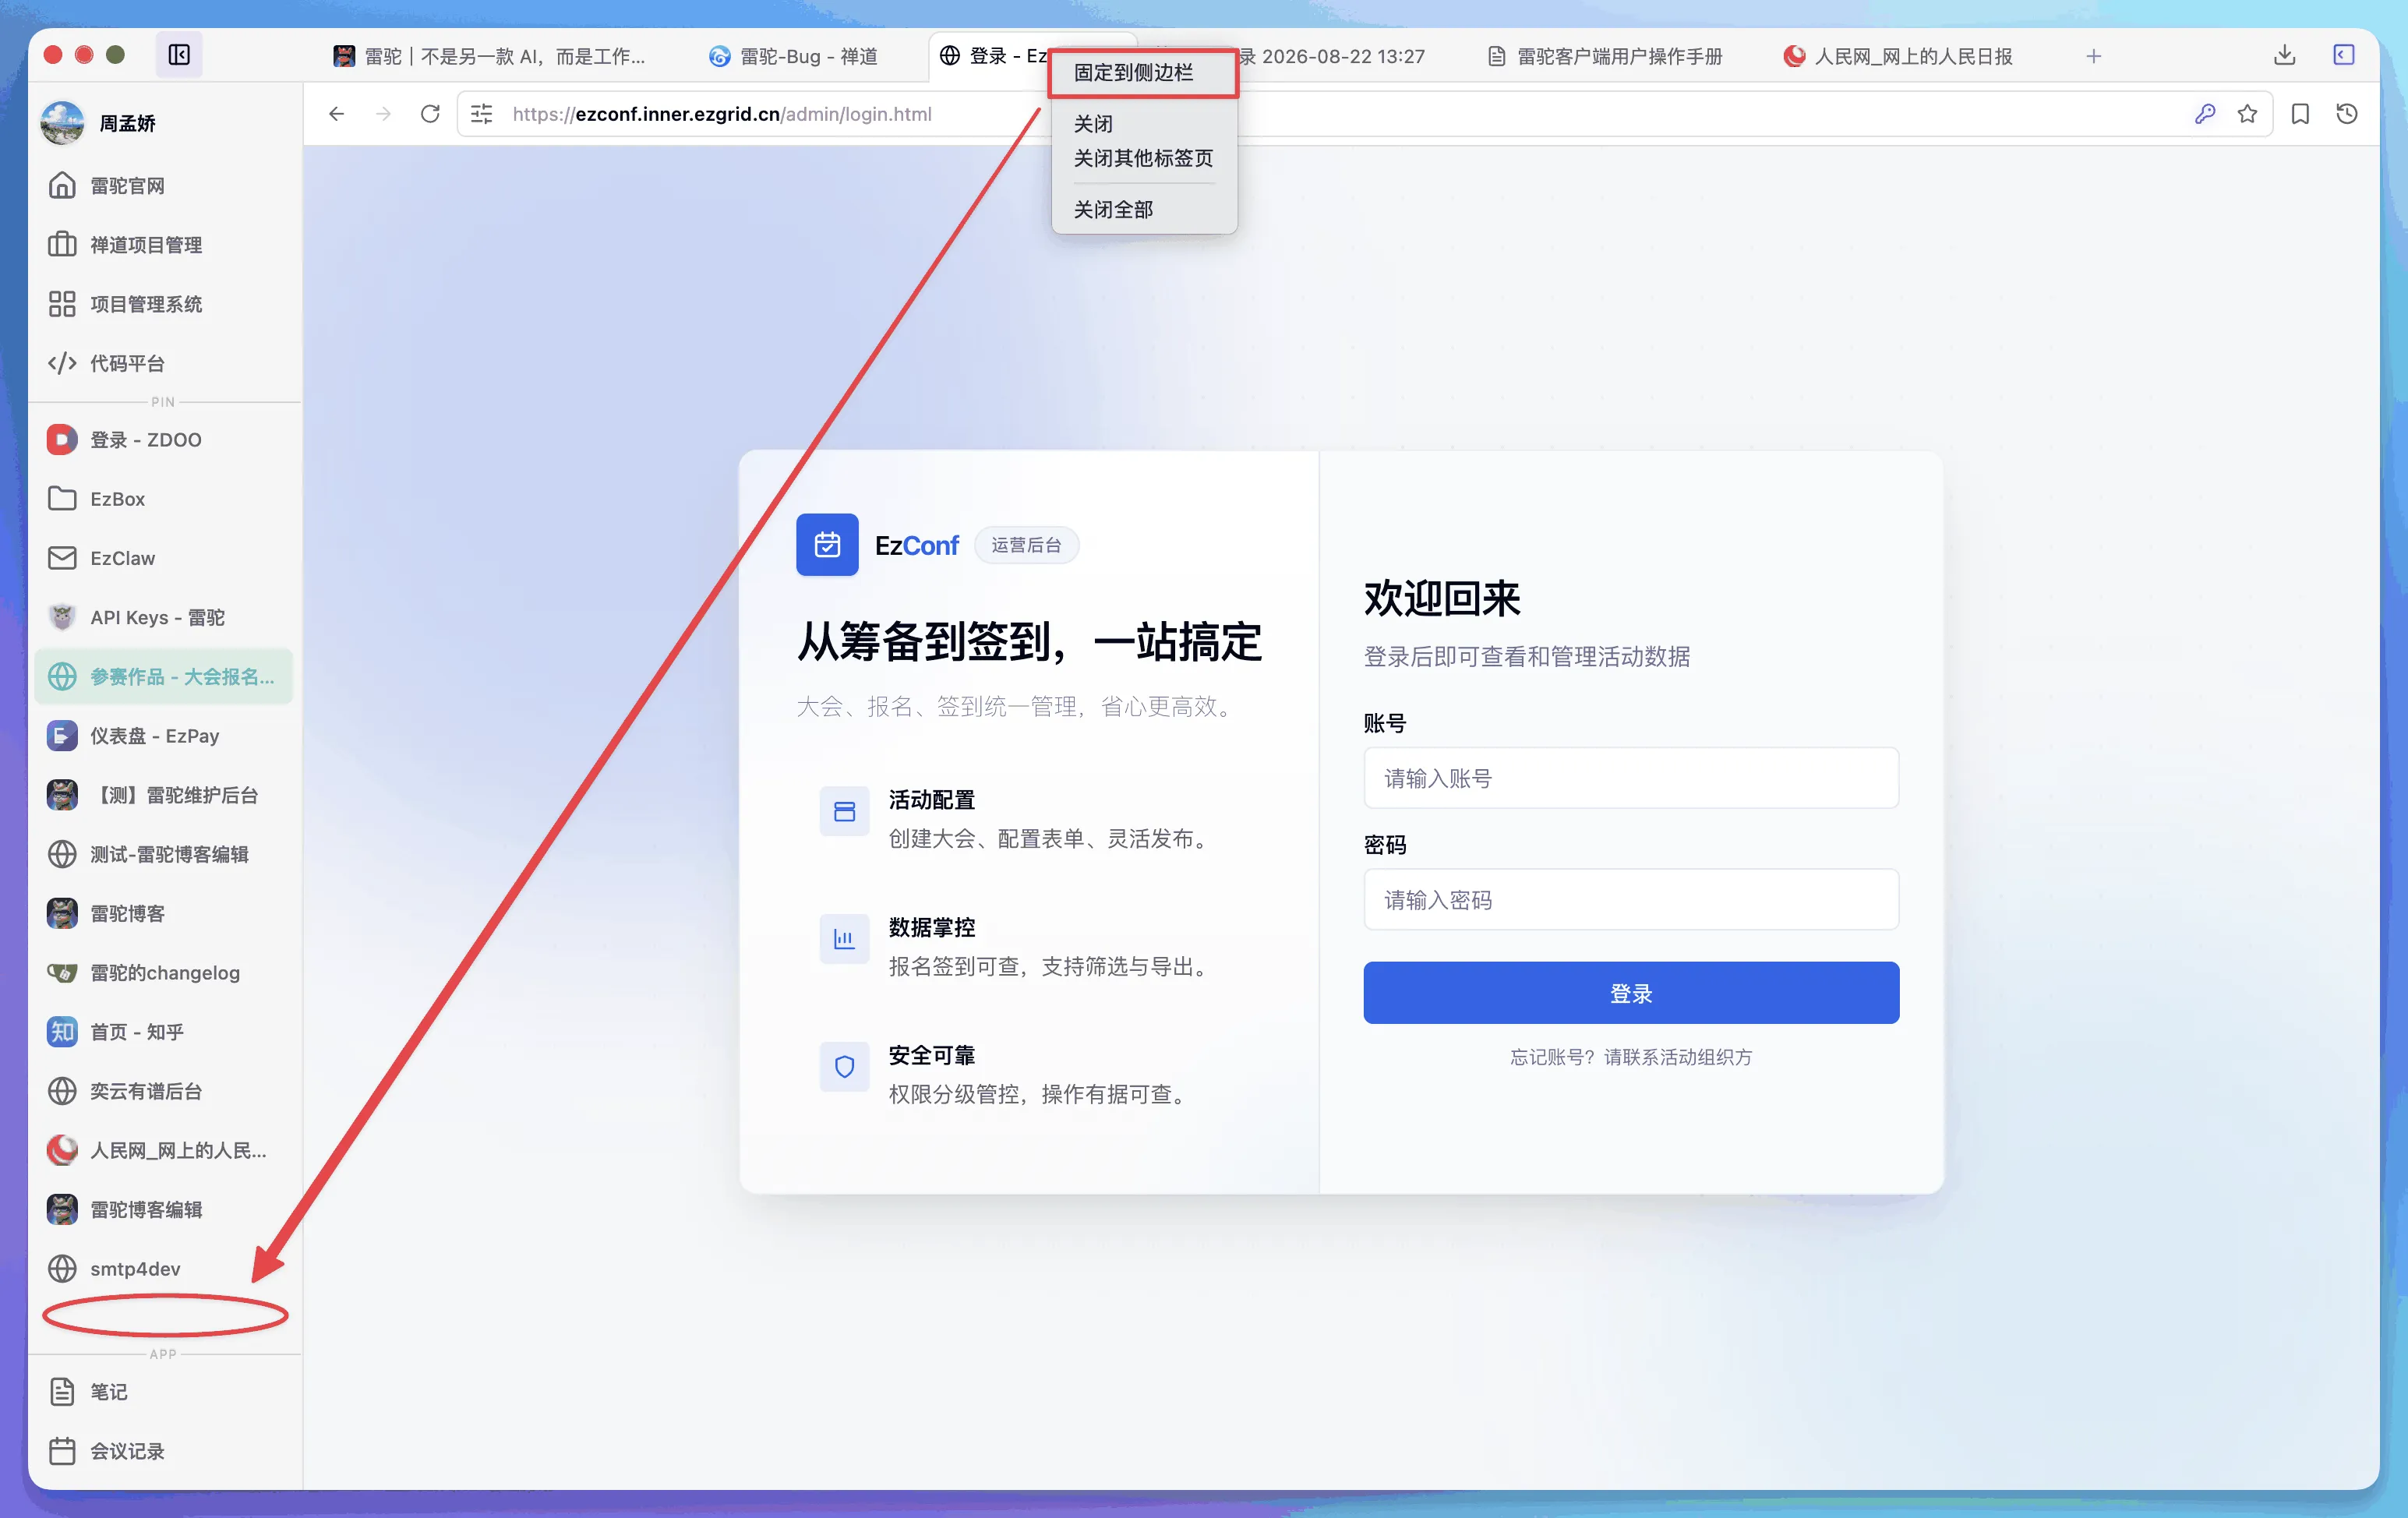Open pinned 仪表盘 - EzPay
The height and width of the screenshot is (1518, 2408).
164,736
